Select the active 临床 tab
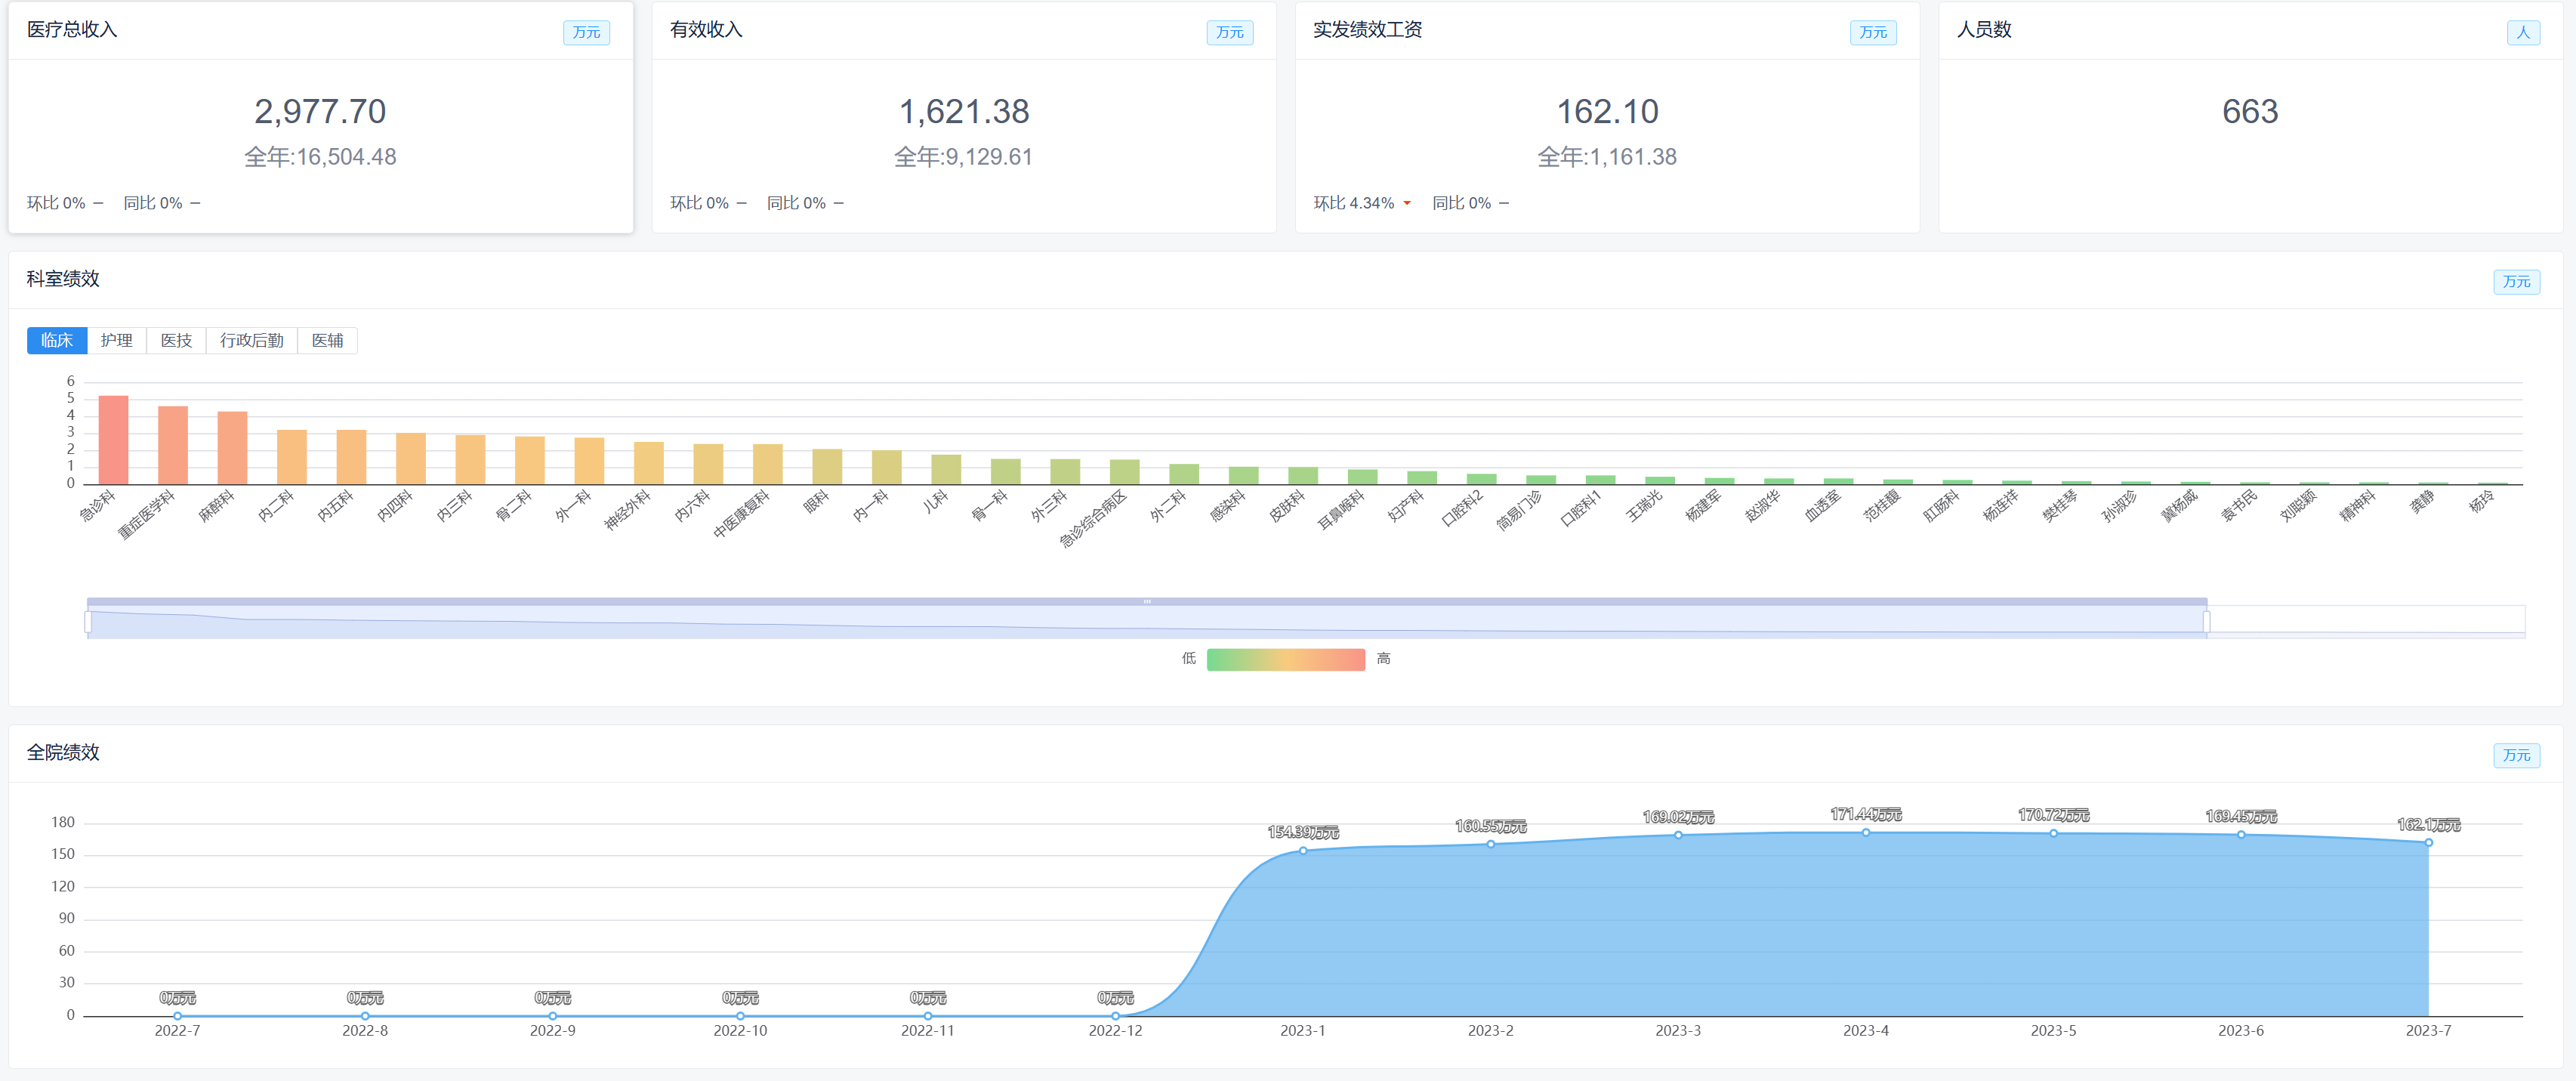The image size is (2576, 1081). click(57, 341)
